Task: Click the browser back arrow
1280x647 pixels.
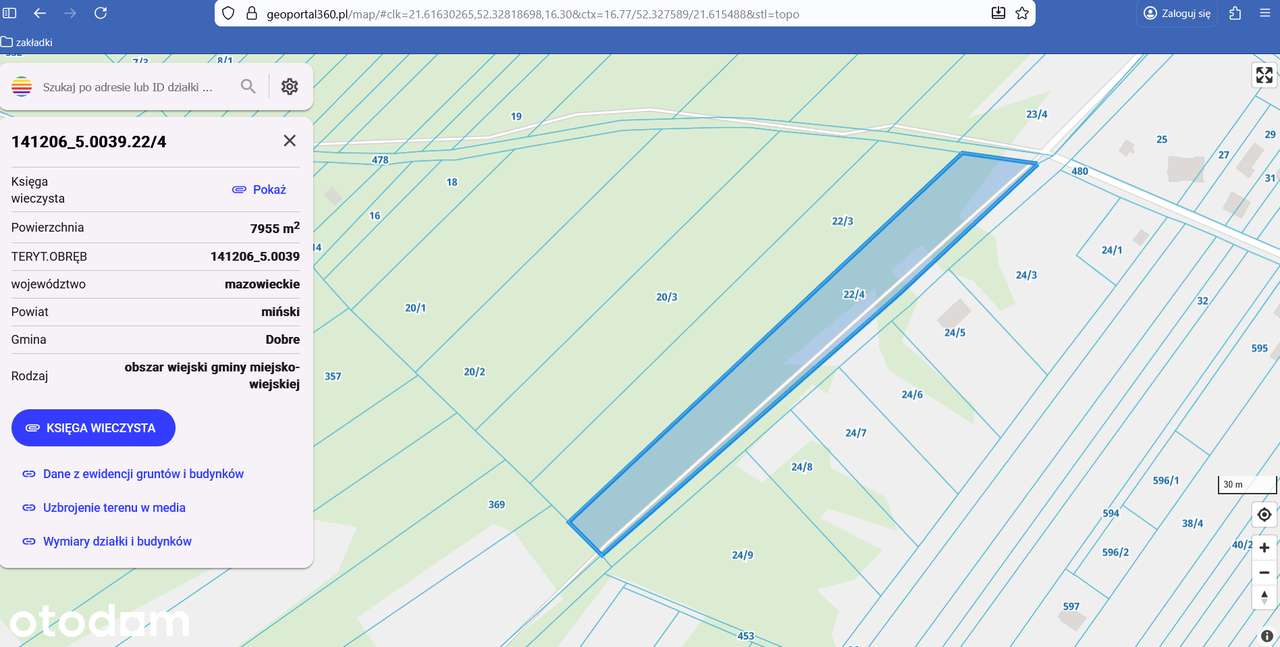Action: tap(39, 13)
